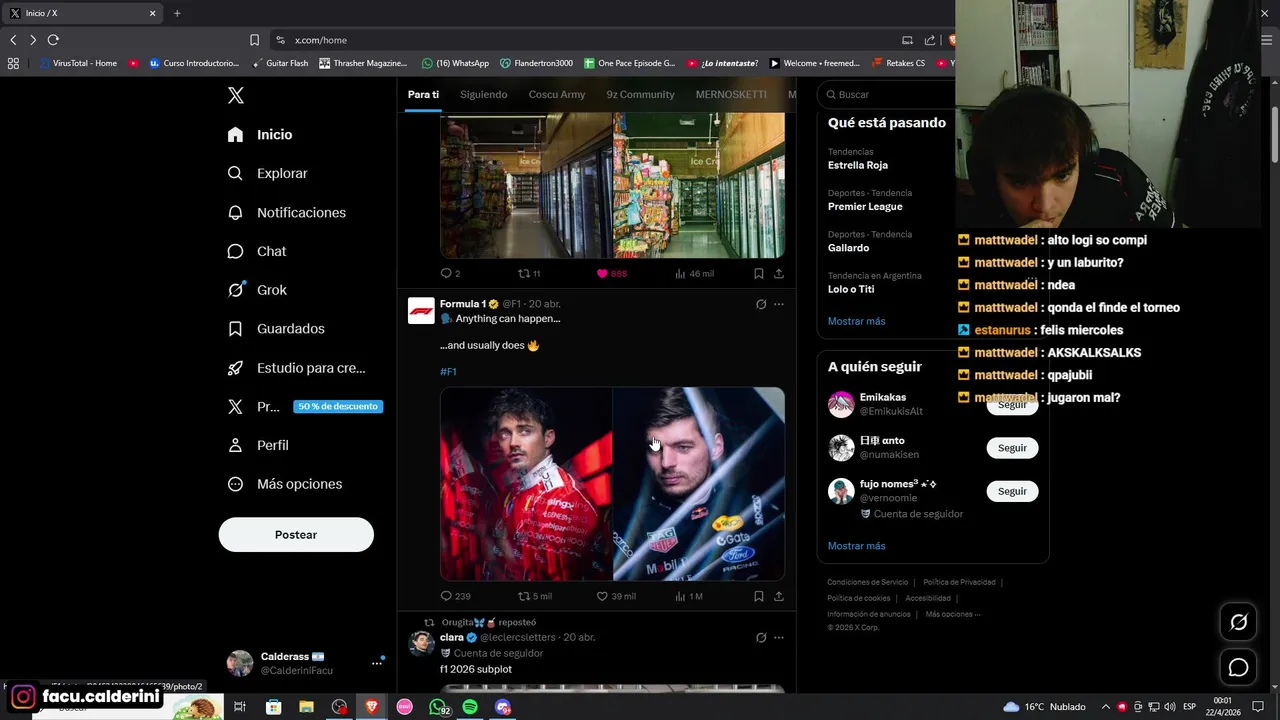Viewport: 1280px width, 720px height.
Task: Reload the page in browser toolbar
Action: [x=53, y=40]
